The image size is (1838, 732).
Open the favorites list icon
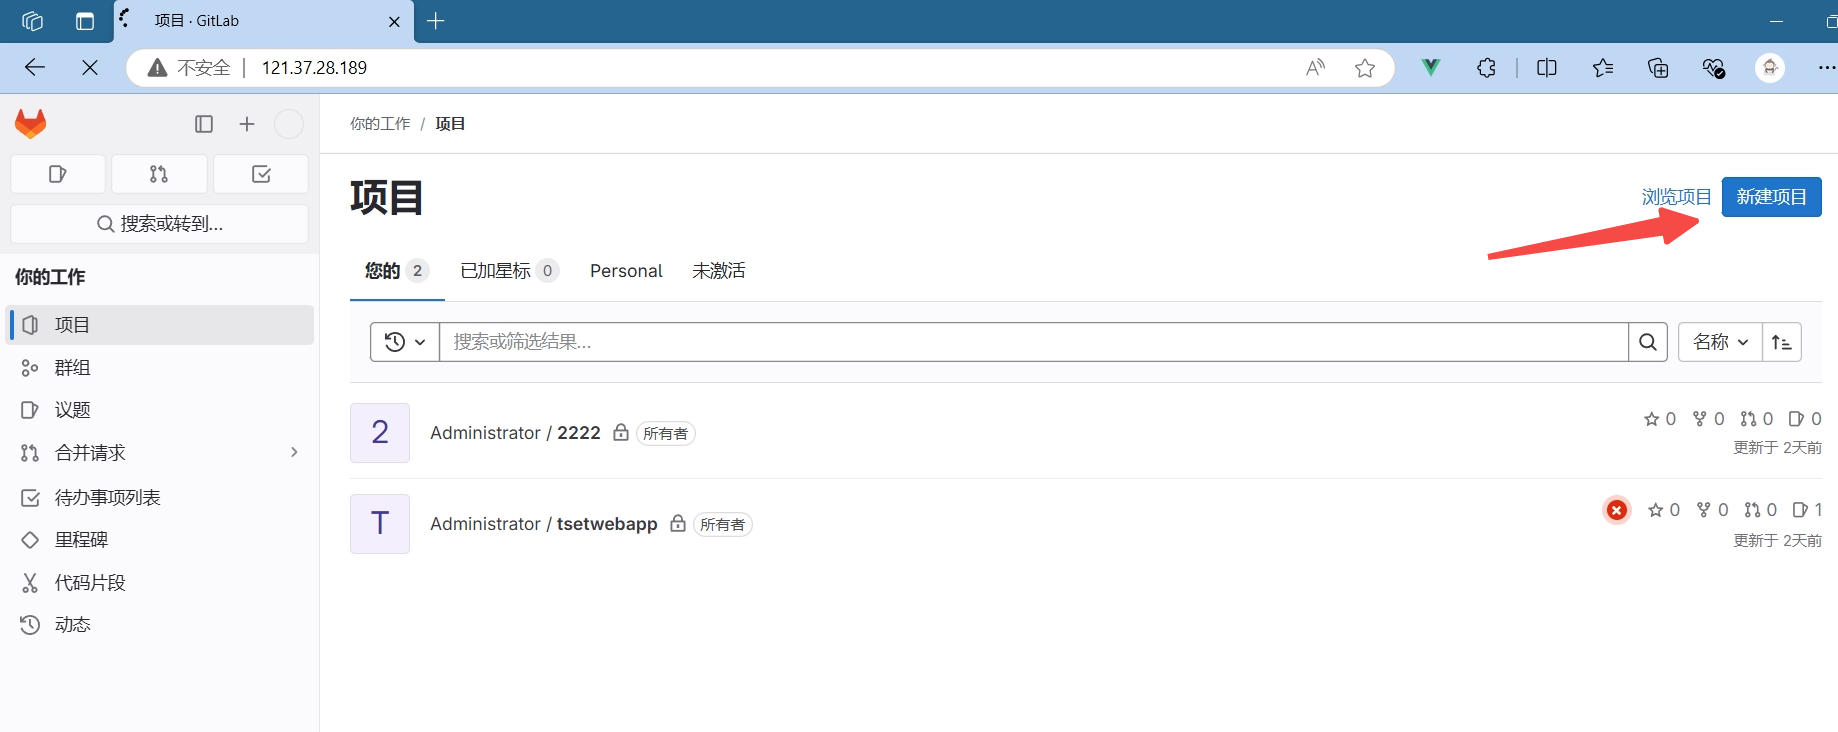(1603, 68)
